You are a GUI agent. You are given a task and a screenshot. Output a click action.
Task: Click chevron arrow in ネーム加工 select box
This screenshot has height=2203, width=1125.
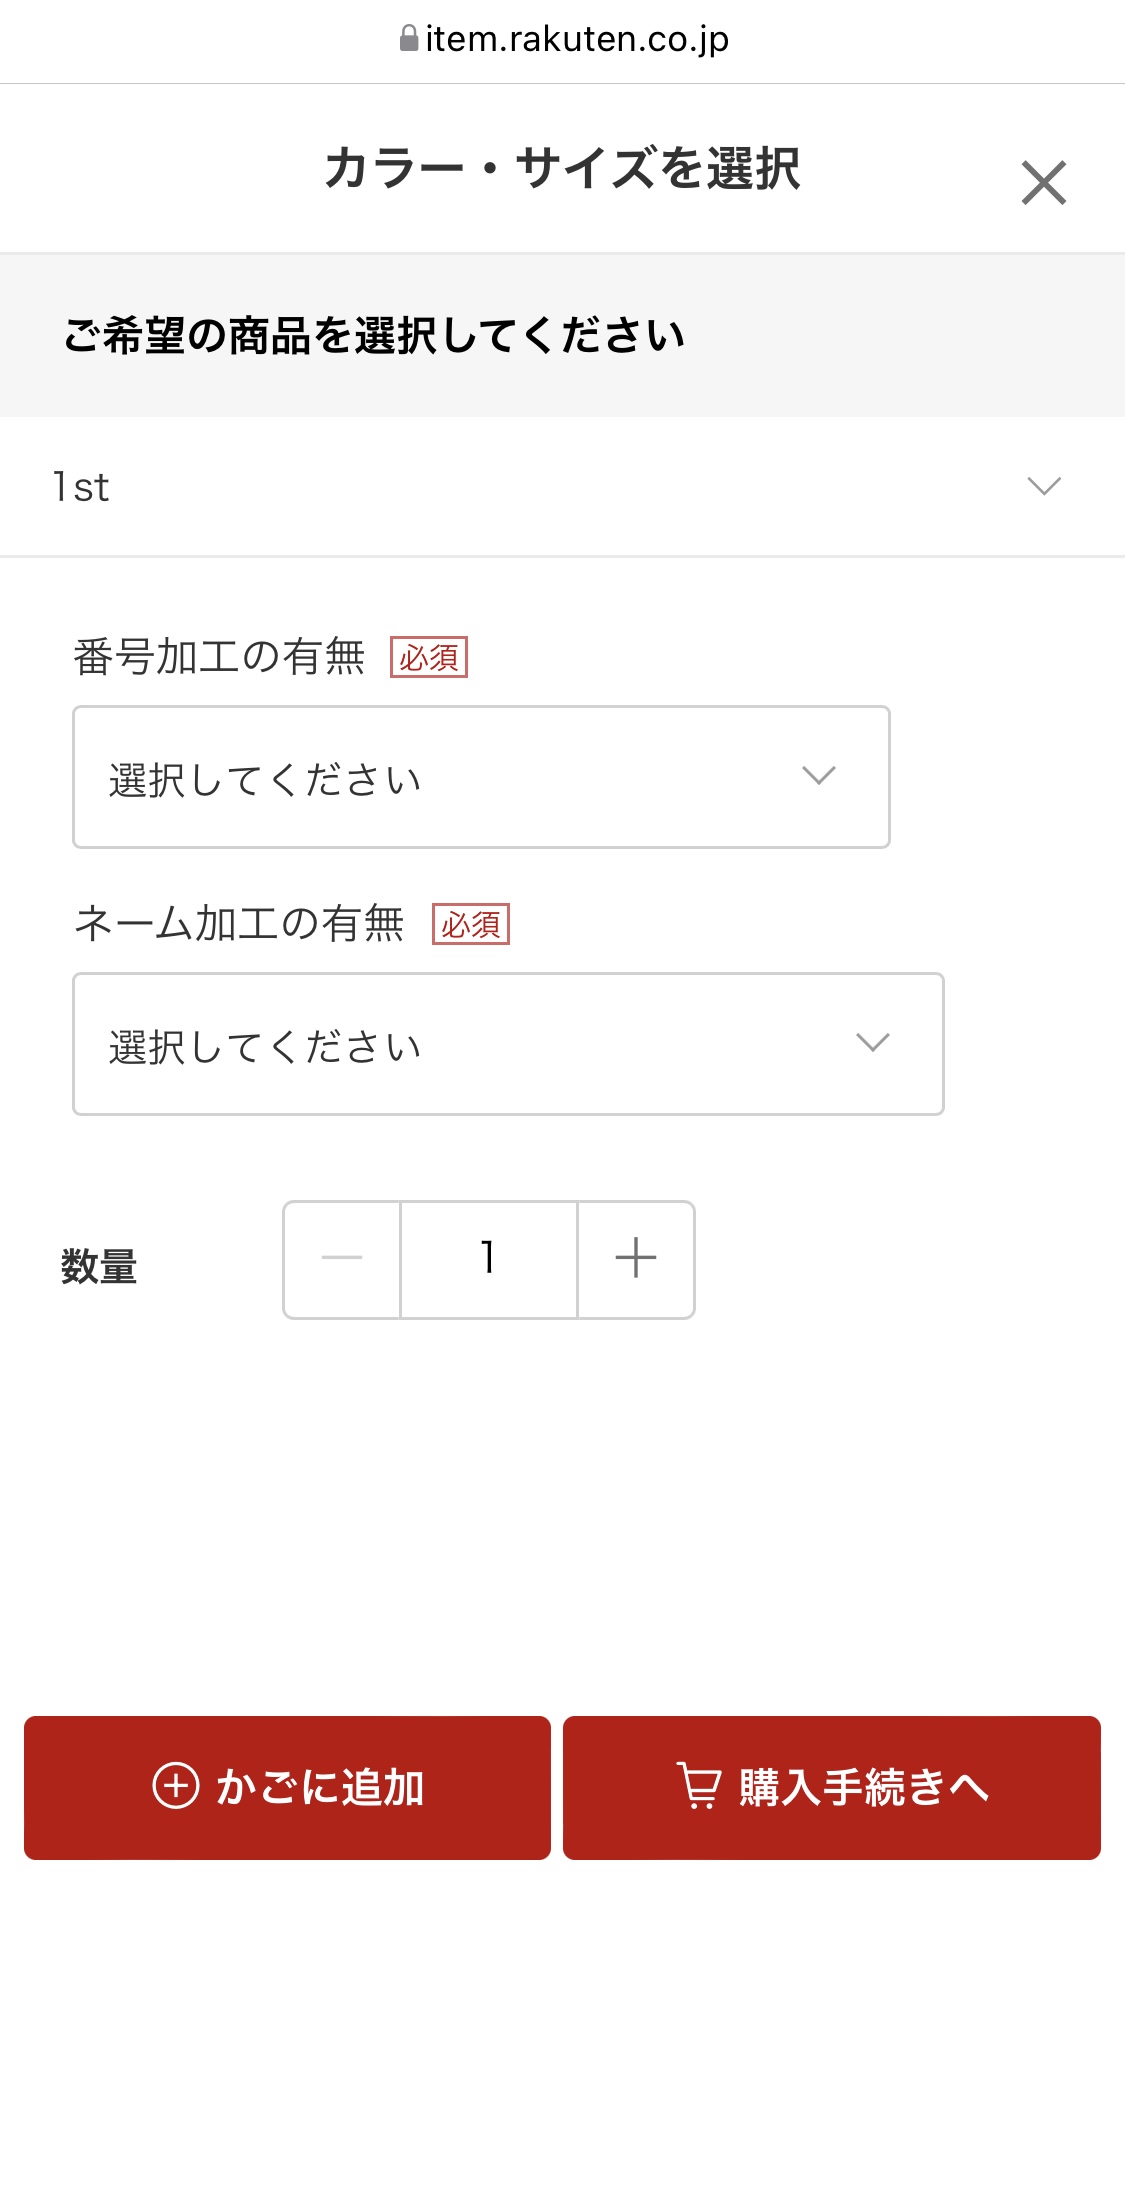[872, 1043]
